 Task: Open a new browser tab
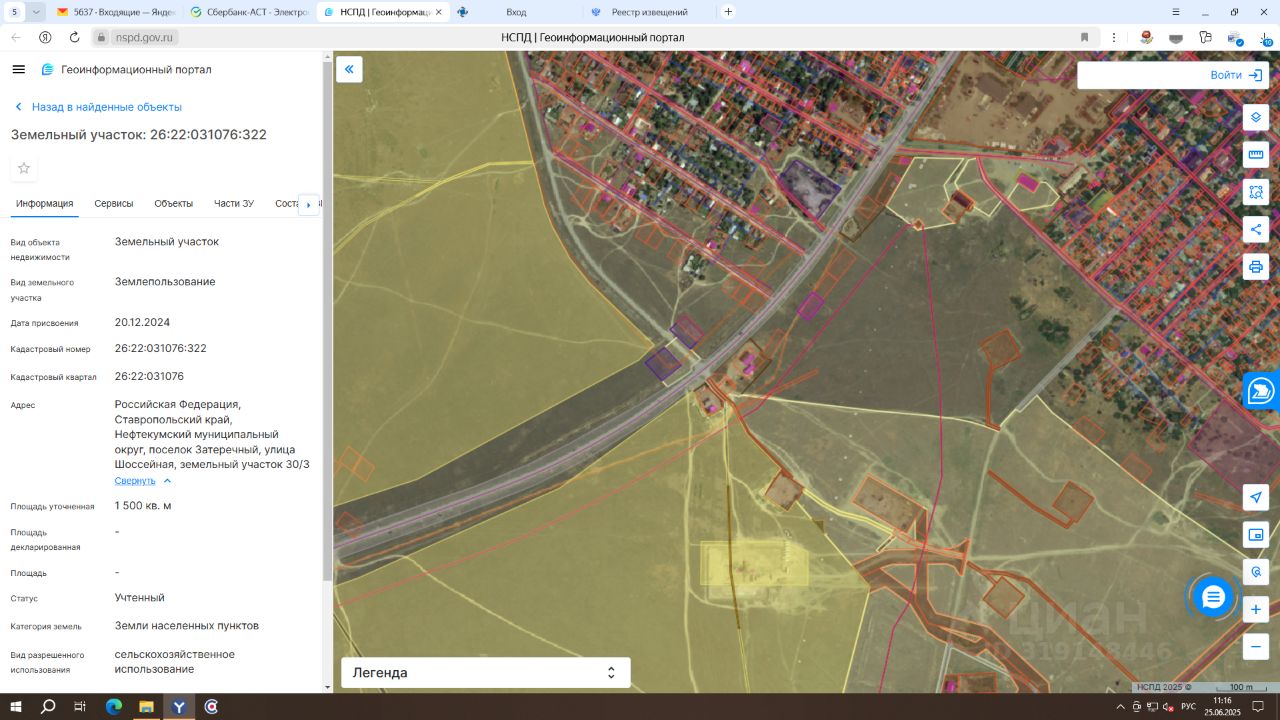tap(728, 12)
